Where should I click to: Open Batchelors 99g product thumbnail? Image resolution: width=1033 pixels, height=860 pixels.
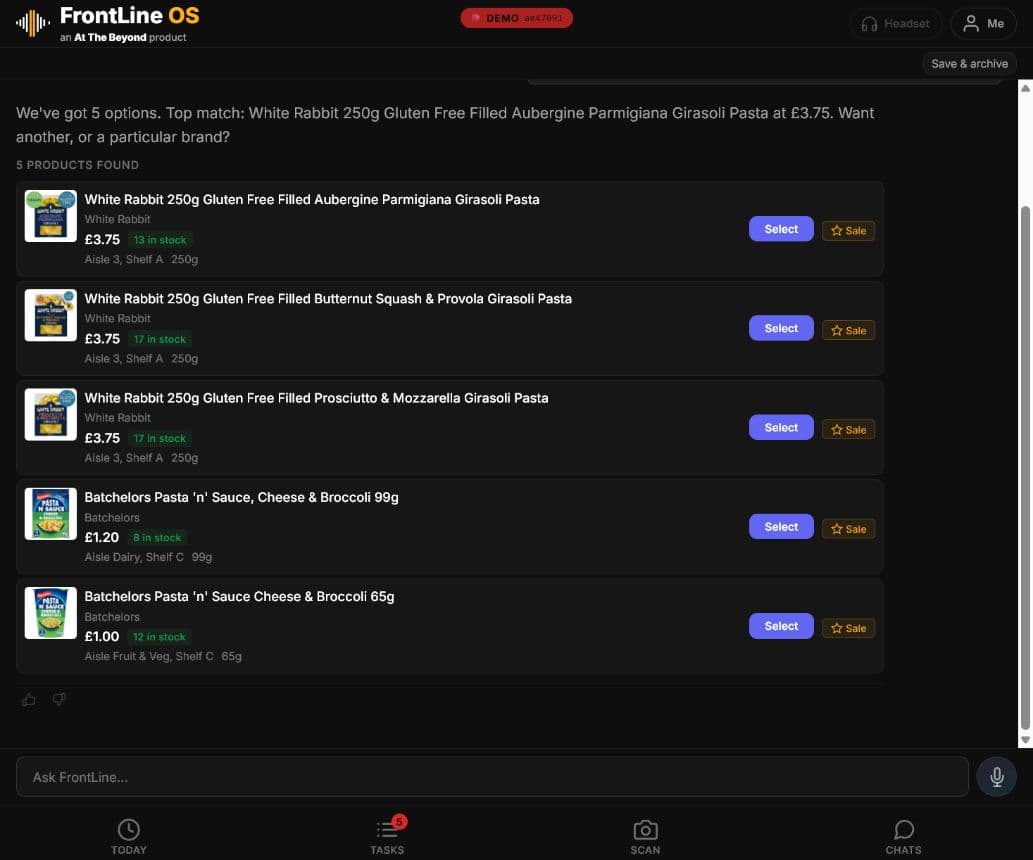51,514
